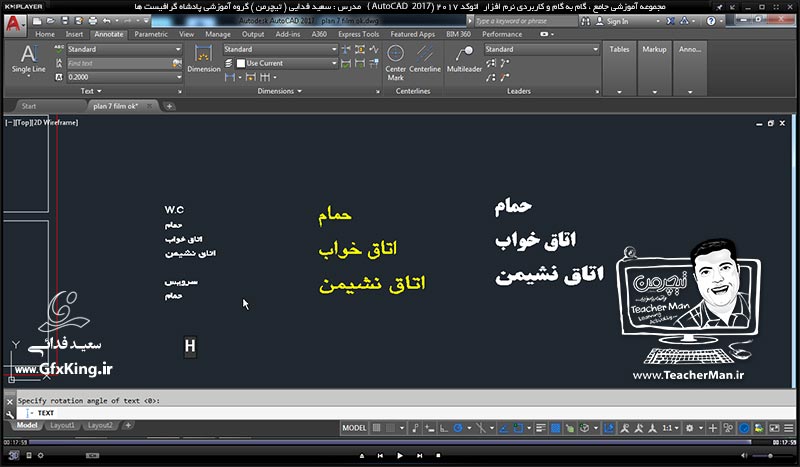Expand the Text panel

(x=91, y=91)
